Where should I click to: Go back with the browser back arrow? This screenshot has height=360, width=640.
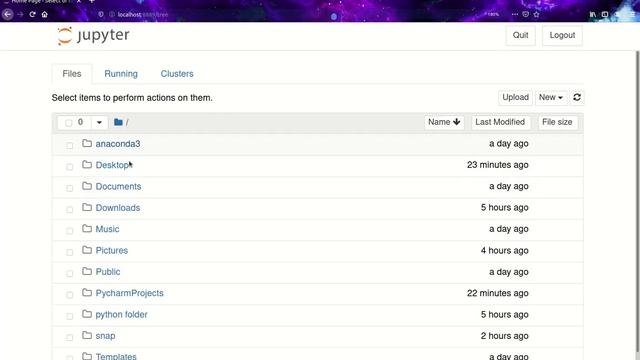[x=7, y=14]
